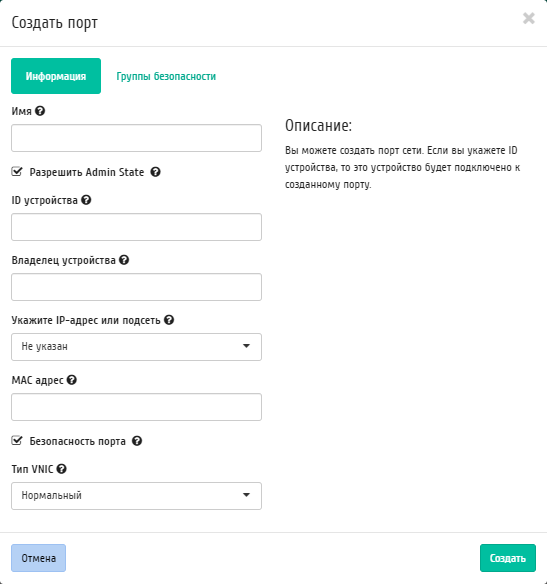Switch to the Группы безопасности tab
The height and width of the screenshot is (584, 547).
[x=166, y=76]
